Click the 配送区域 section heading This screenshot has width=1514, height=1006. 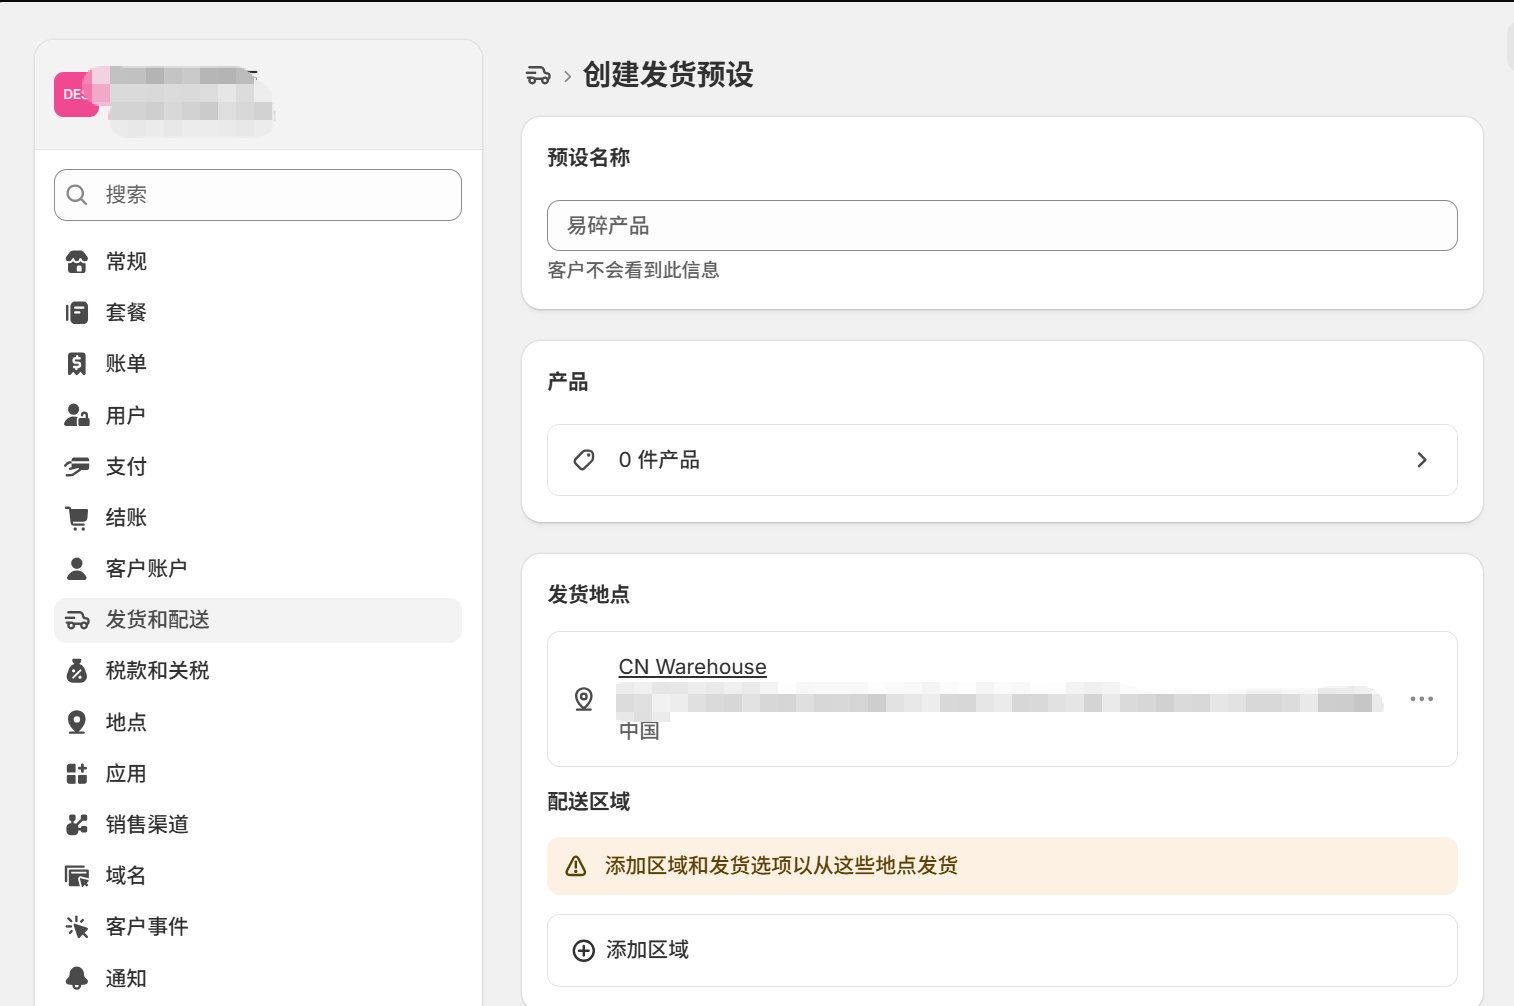click(x=589, y=802)
